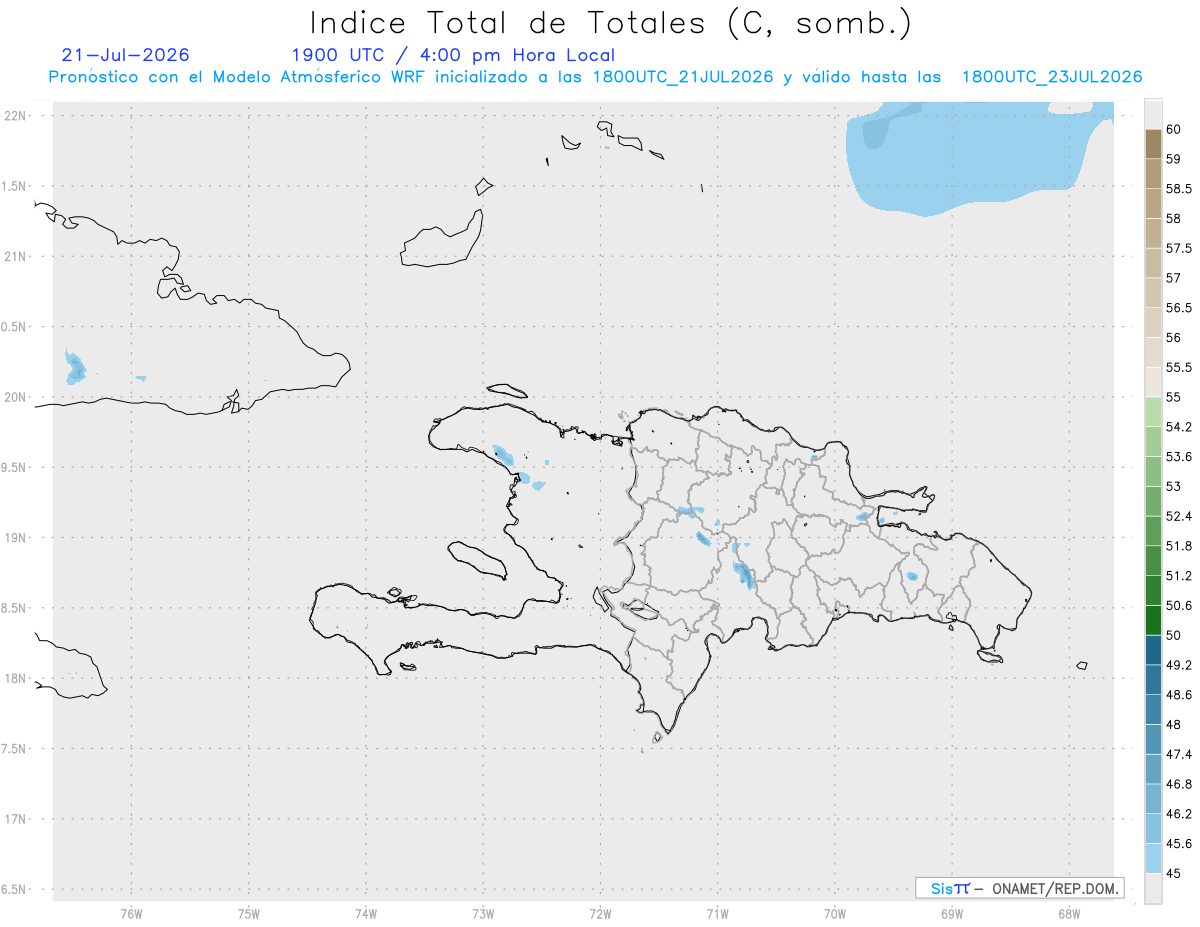Click the latitude label '22N'
This screenshot has height=927, width=1200.
tap(16, 115)
